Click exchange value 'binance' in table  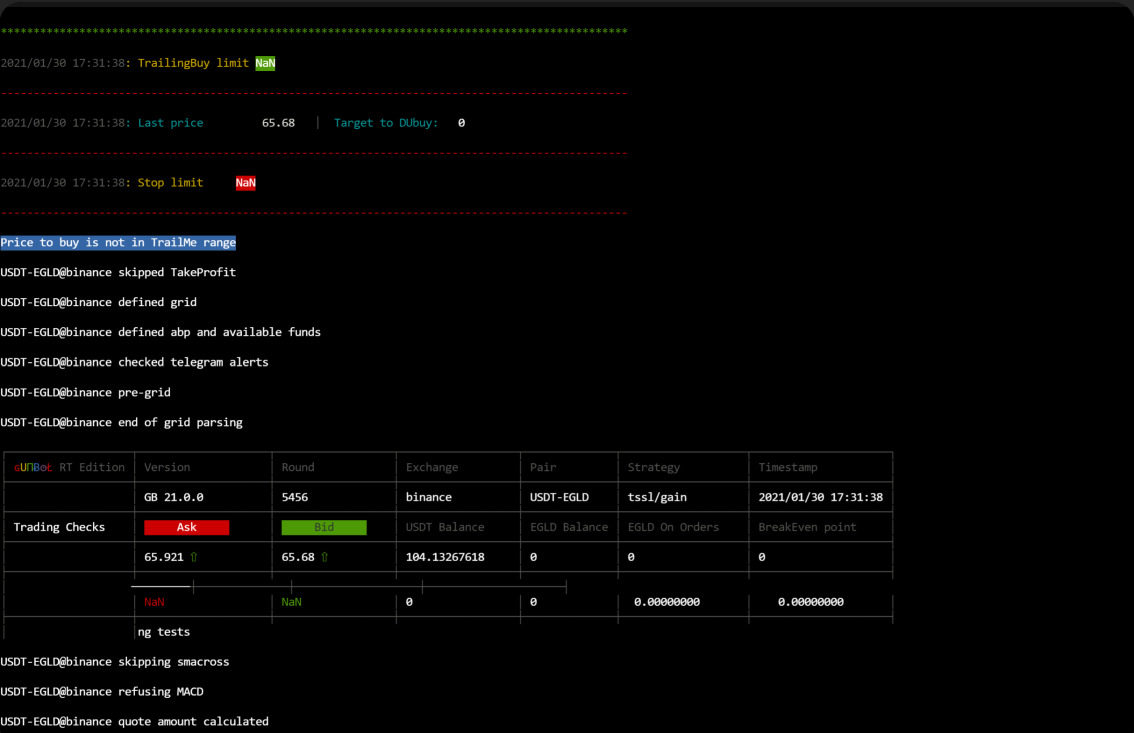click(x=429, y=497)
